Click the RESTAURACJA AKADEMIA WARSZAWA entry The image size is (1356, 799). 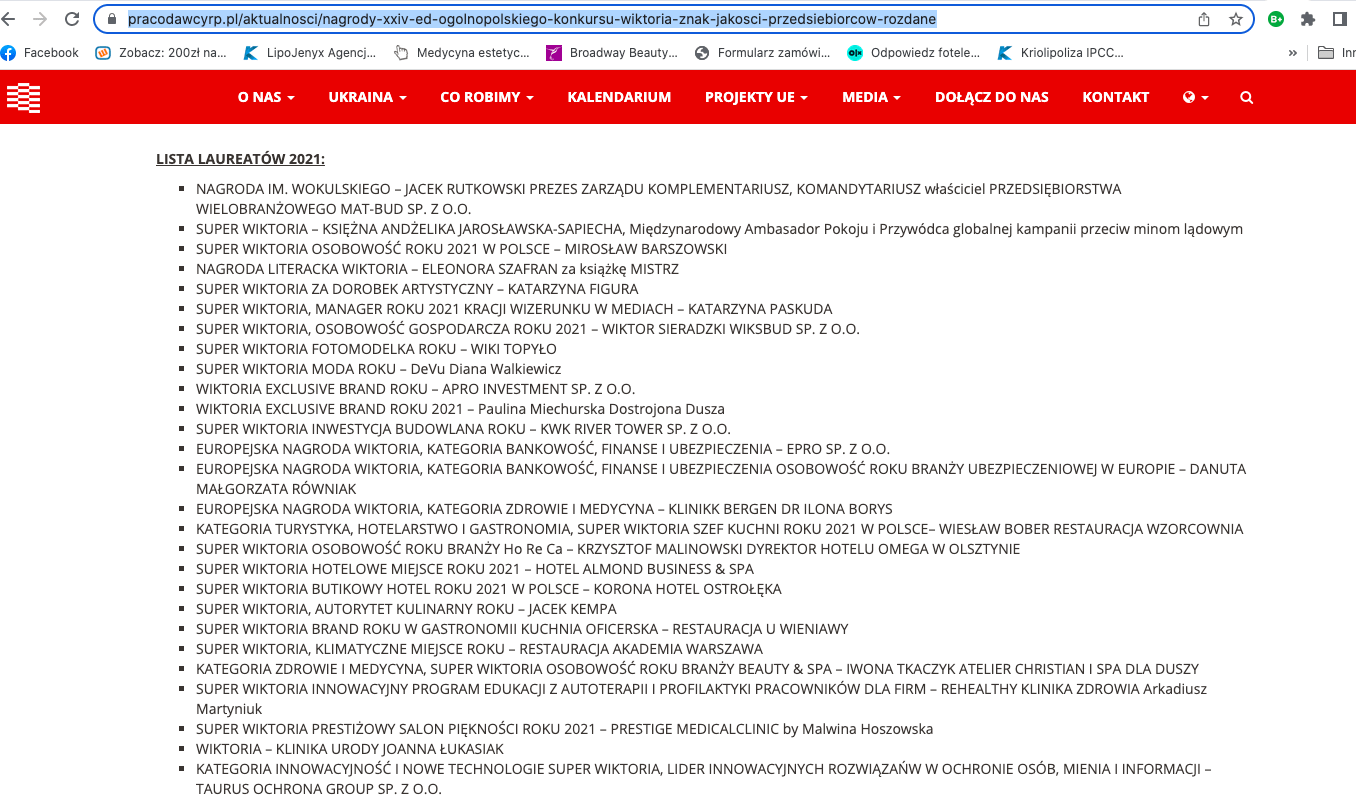[479, 649]
